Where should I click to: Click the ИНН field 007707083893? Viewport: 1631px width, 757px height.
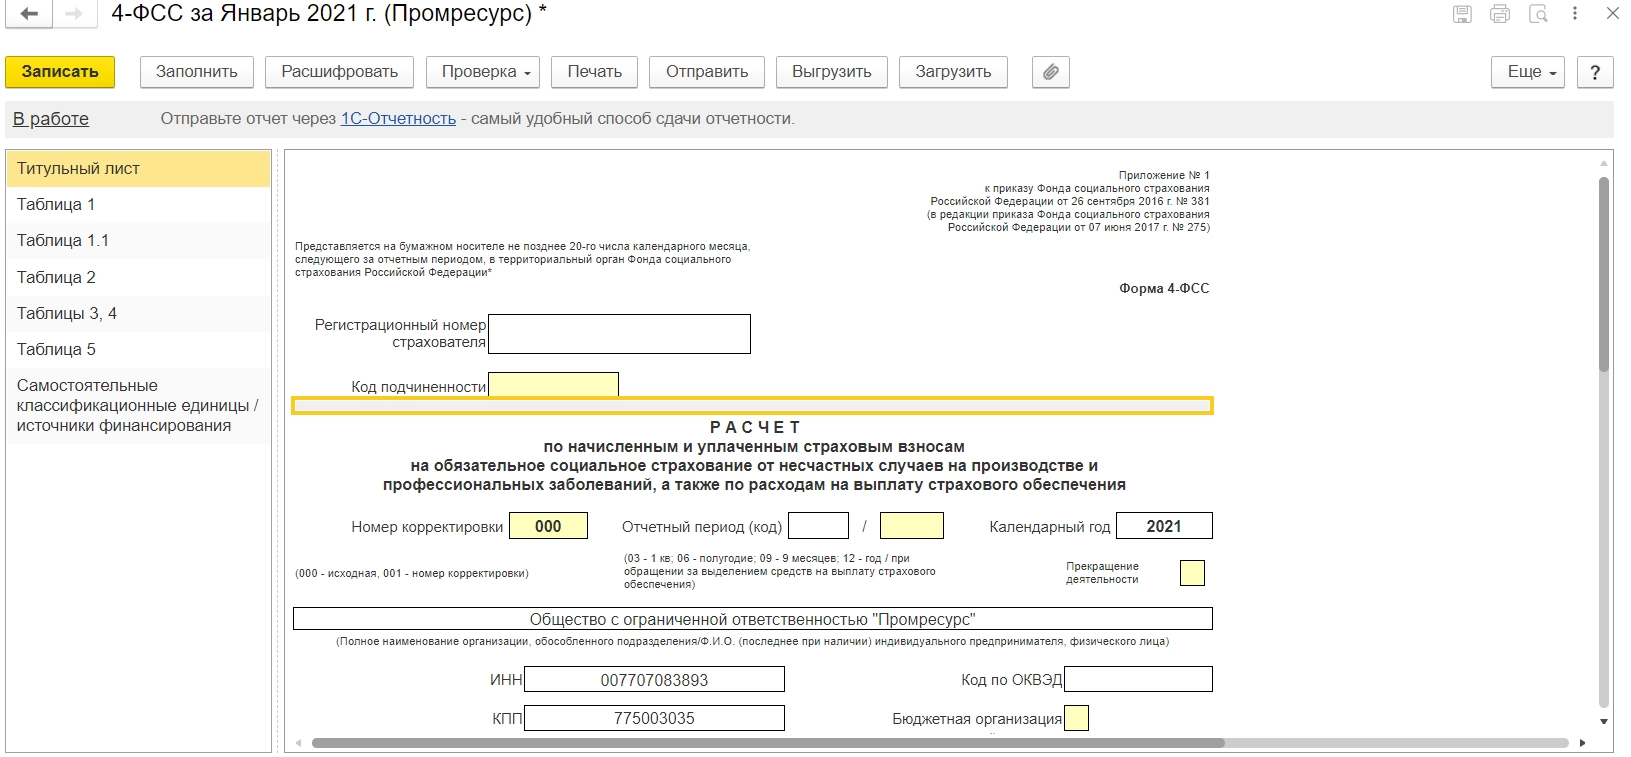(x=654, y=680)
